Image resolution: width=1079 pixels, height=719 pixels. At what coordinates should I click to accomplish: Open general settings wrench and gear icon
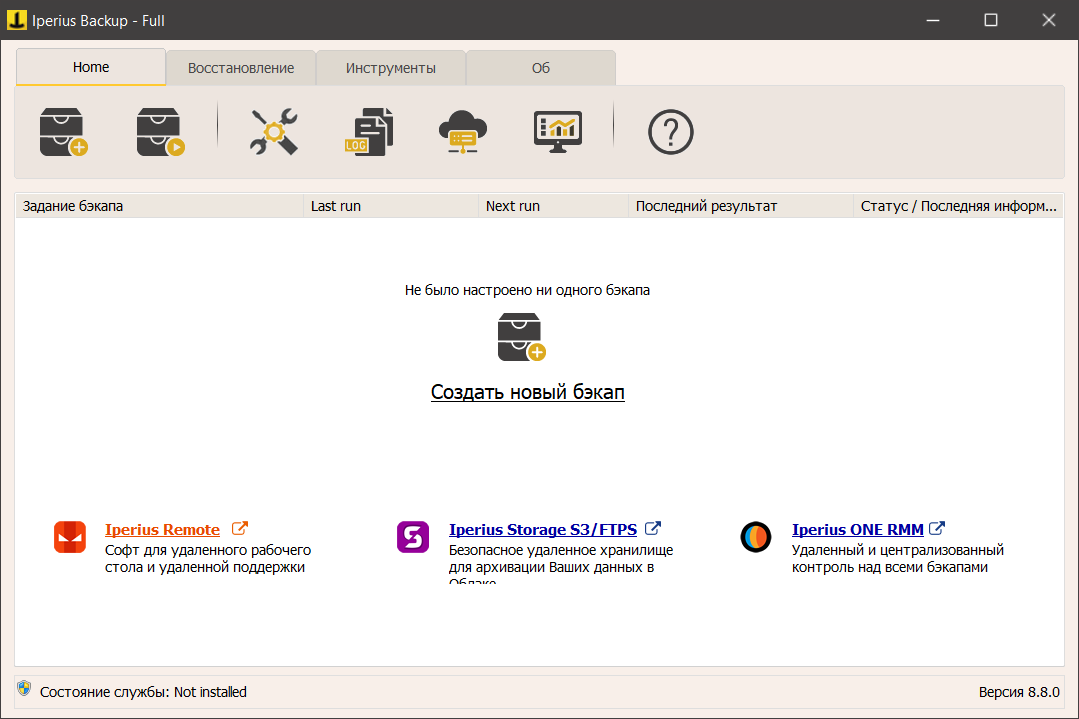pos(273,132)
